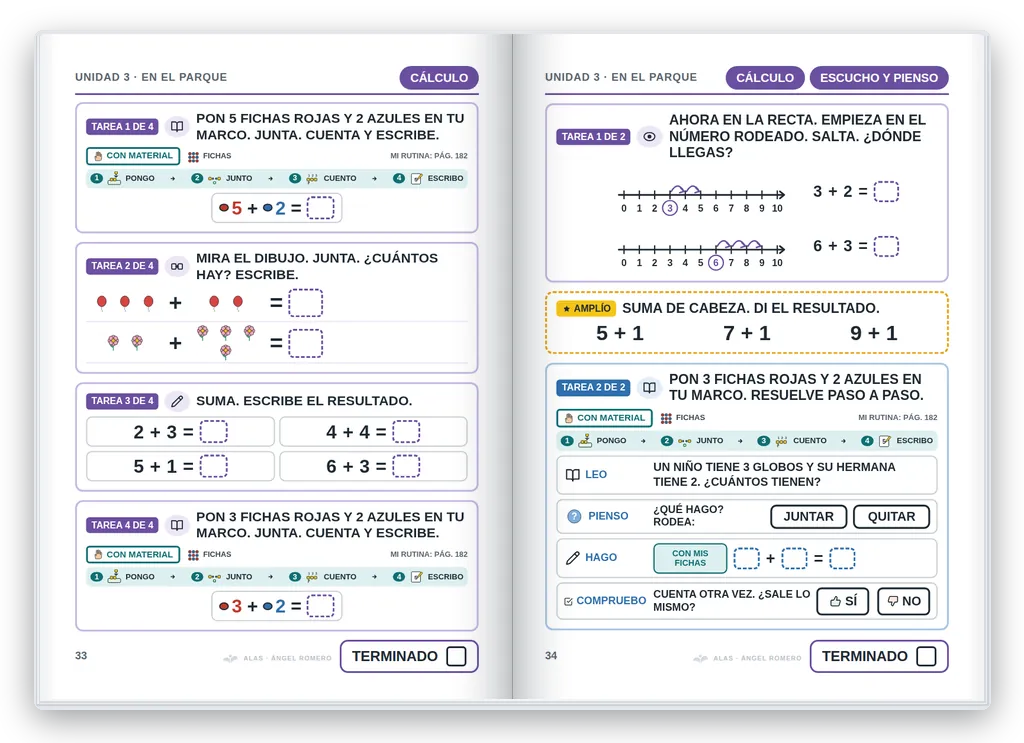The image size is (1024, 743).
Task: Click the book icon beside TAREA 2 DE 2
Action: (649, 387)
